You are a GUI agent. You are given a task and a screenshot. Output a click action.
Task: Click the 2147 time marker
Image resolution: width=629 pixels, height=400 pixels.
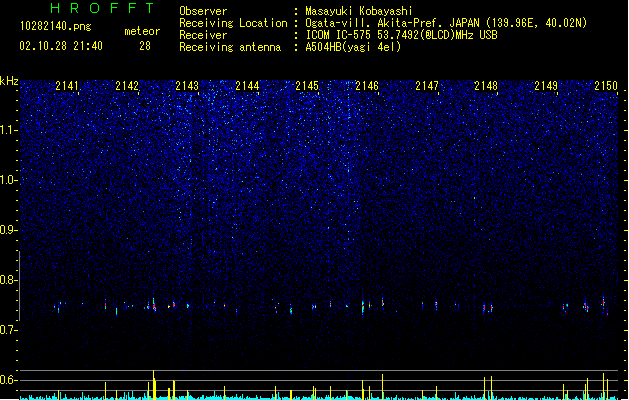point(427,86)
